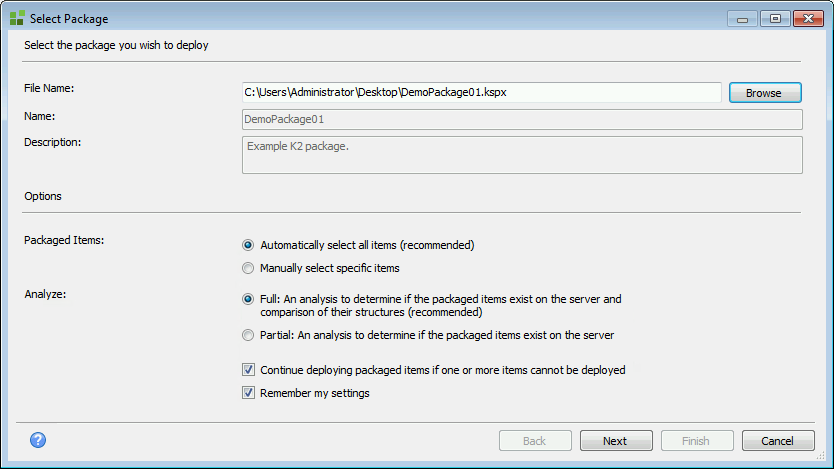Click the K2 app icon in title bar
Screen dimensions: 834x469
pyautogui.click(x=17, y=18)
